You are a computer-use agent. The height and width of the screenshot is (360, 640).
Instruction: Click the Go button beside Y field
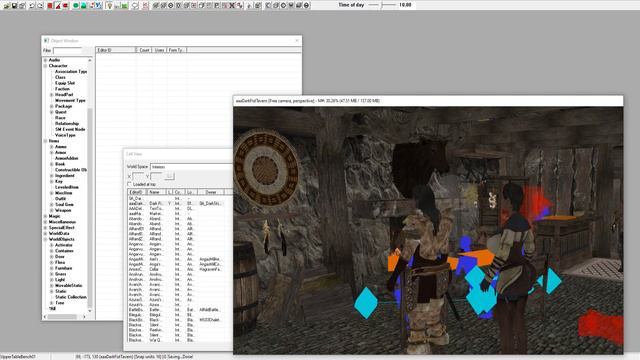point(170,176)
